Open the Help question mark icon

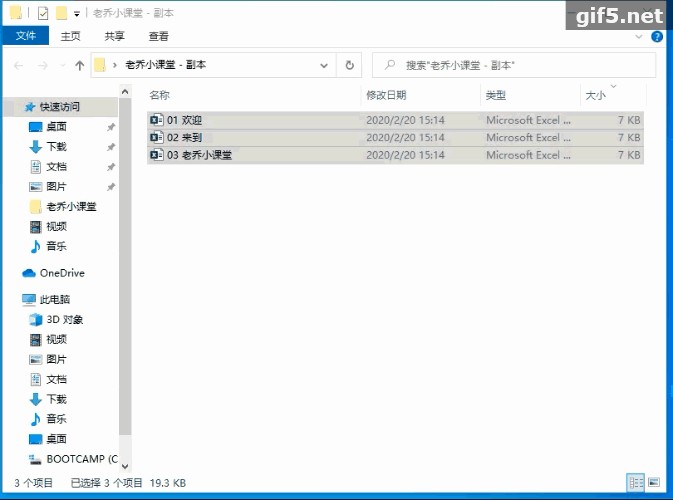tap(657, 36)
